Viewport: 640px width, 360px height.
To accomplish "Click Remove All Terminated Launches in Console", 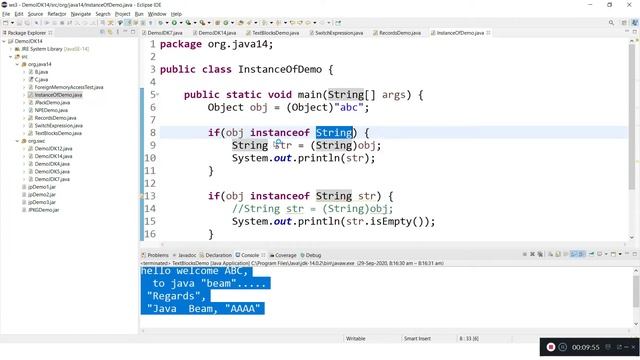I will point(540,254).
